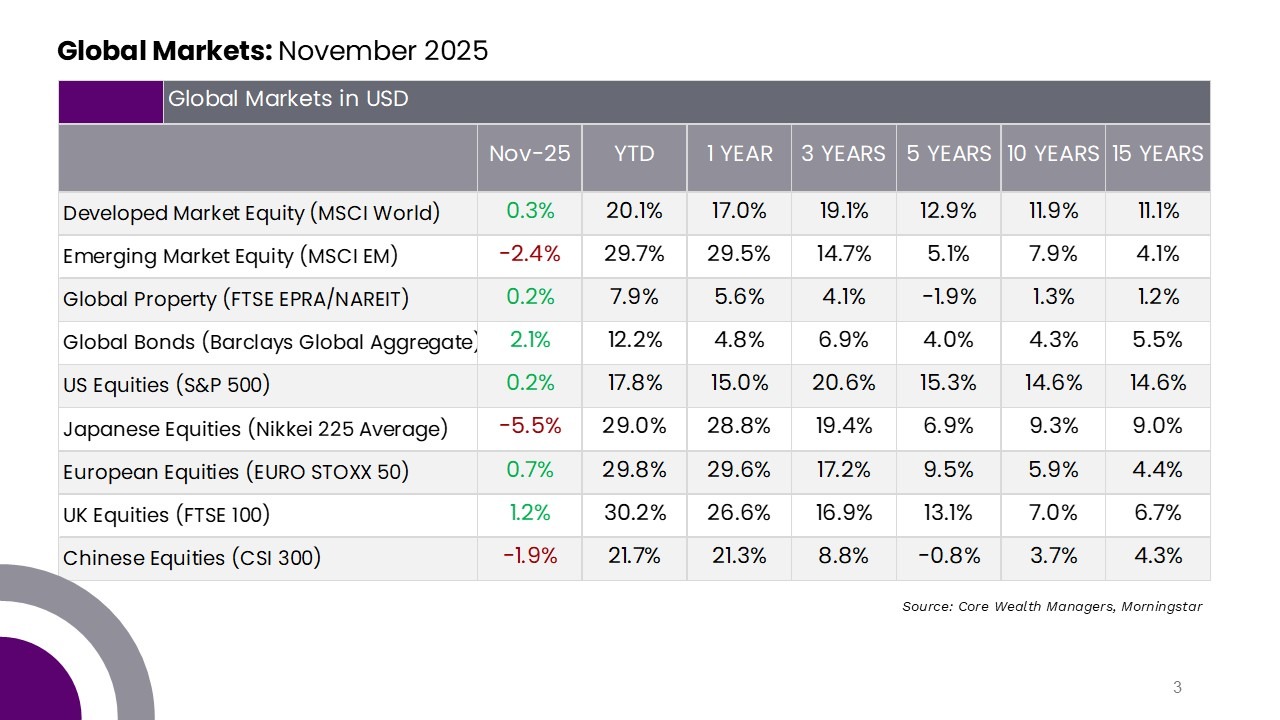
Task: Click the YTD column header
Action: (634, 154)
